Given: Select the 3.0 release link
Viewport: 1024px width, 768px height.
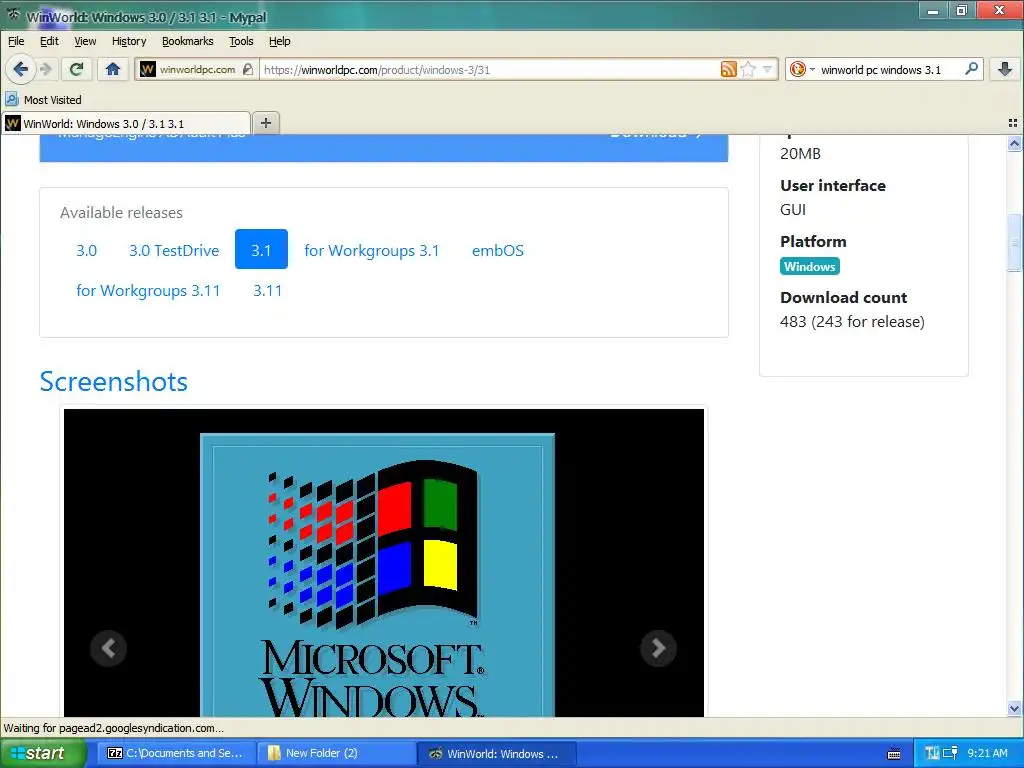Looking at the screenshot, I should (86, 250).
